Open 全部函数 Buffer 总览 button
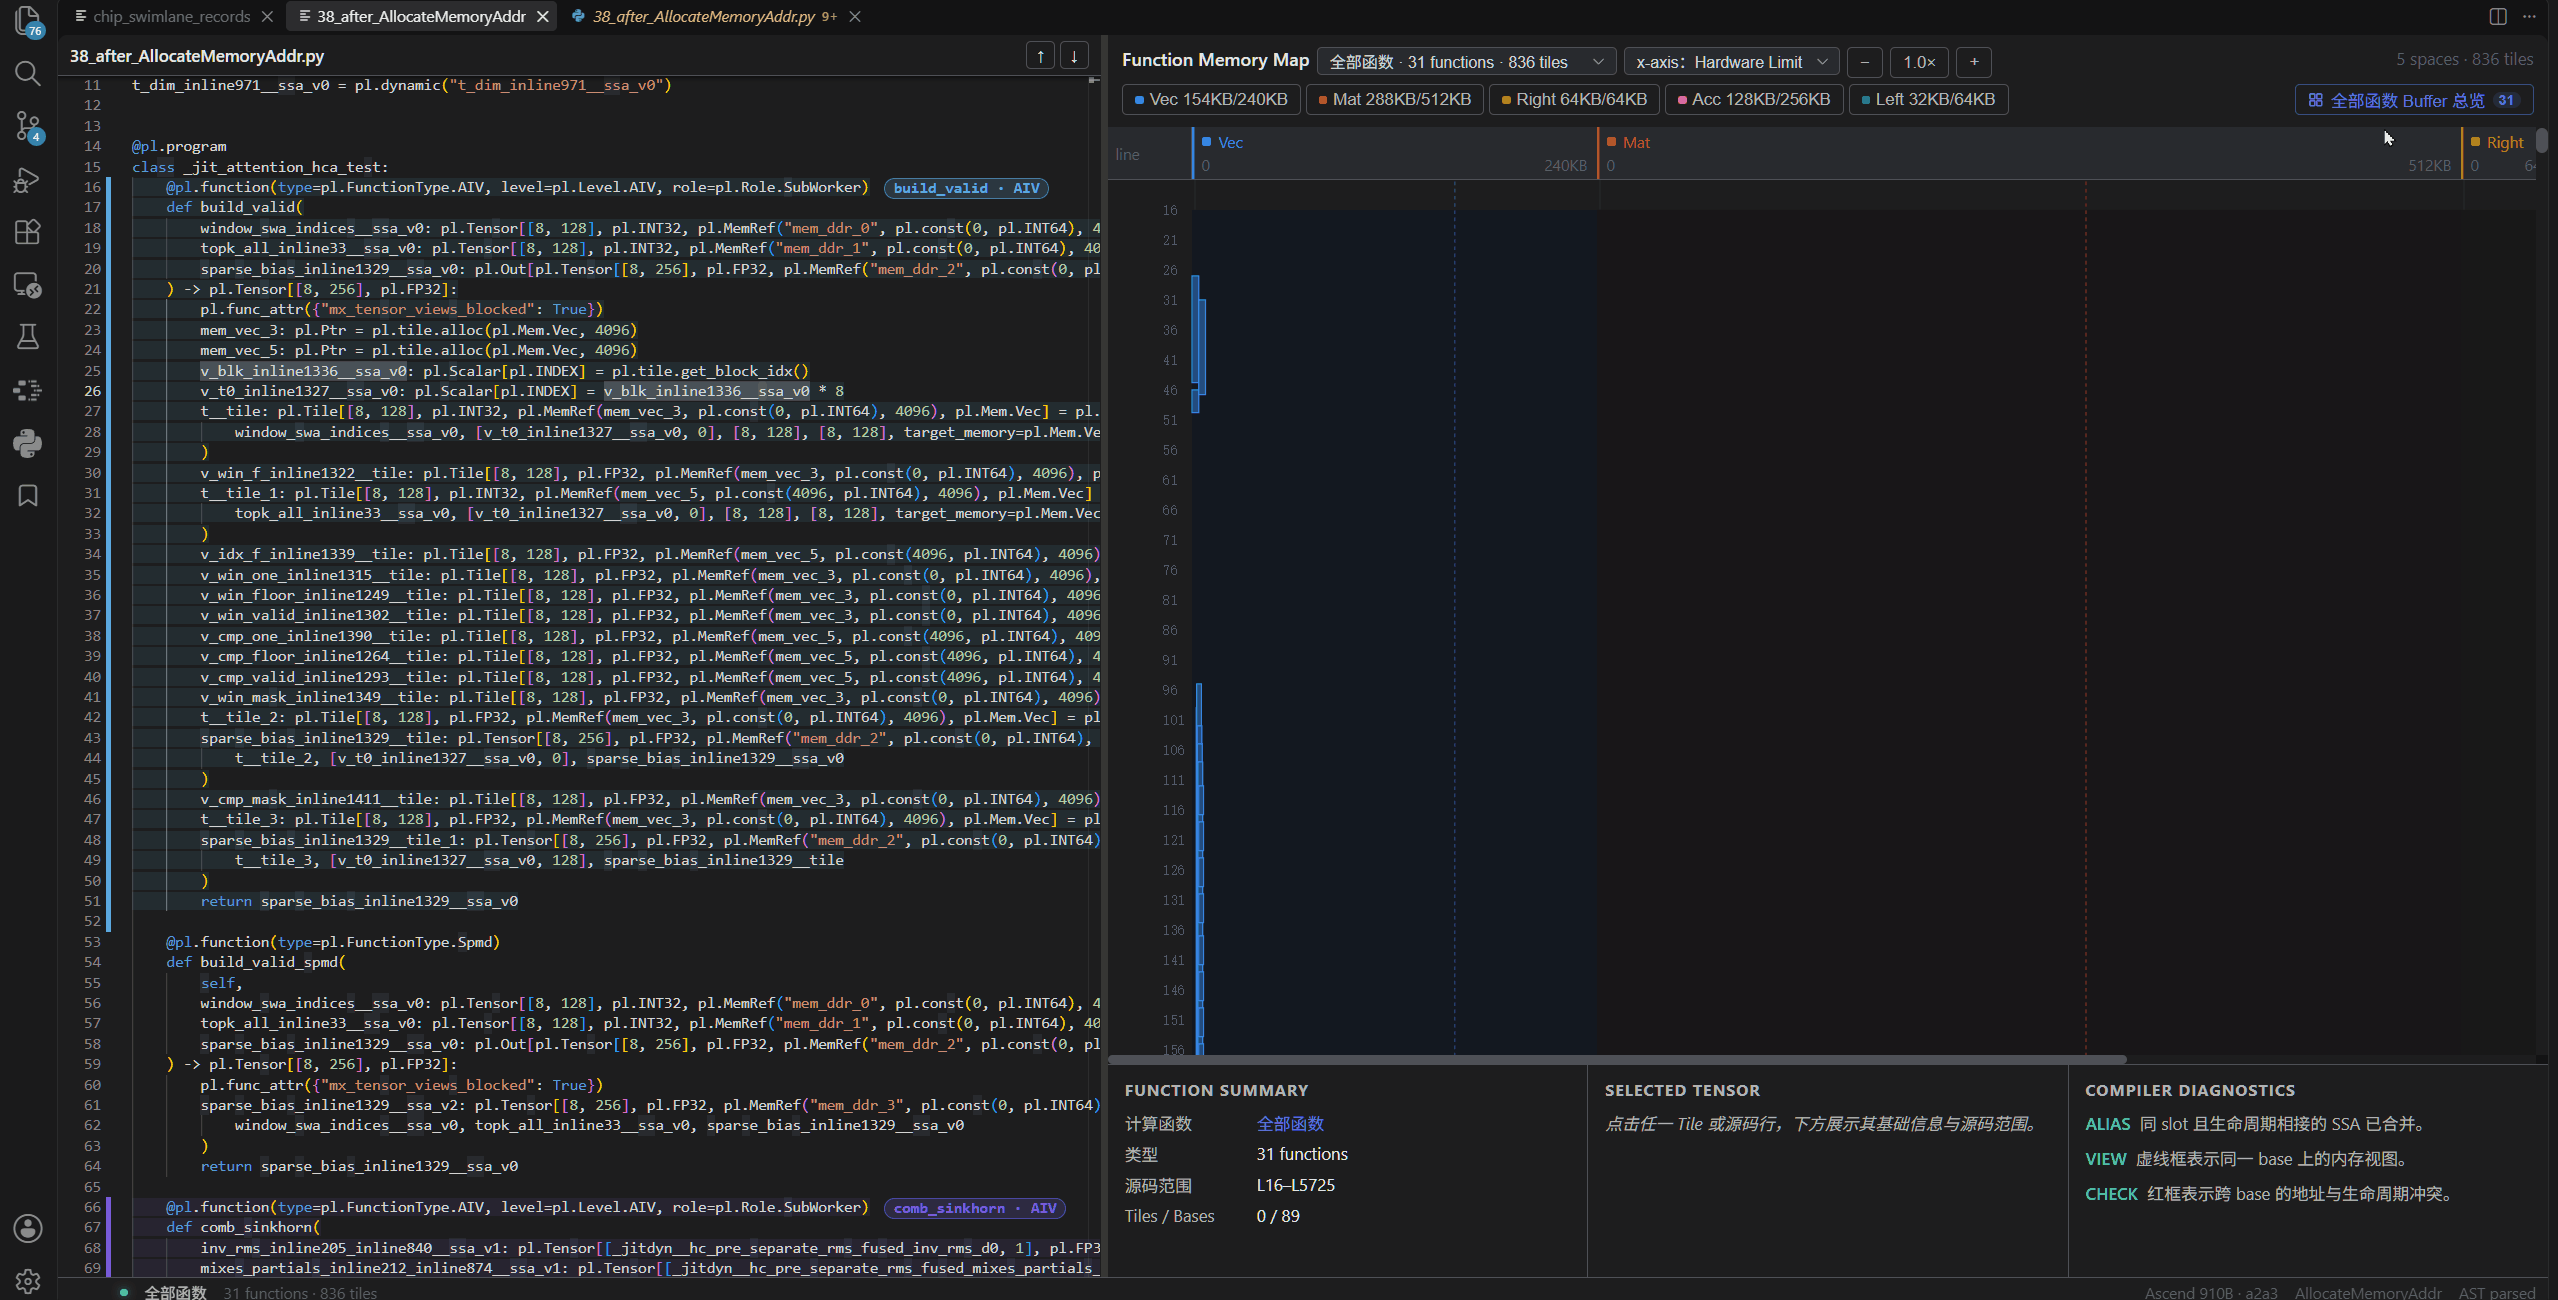The width and height of the screenshot is (2558, 1300). pyautogui.click(x=2413, y=100)
